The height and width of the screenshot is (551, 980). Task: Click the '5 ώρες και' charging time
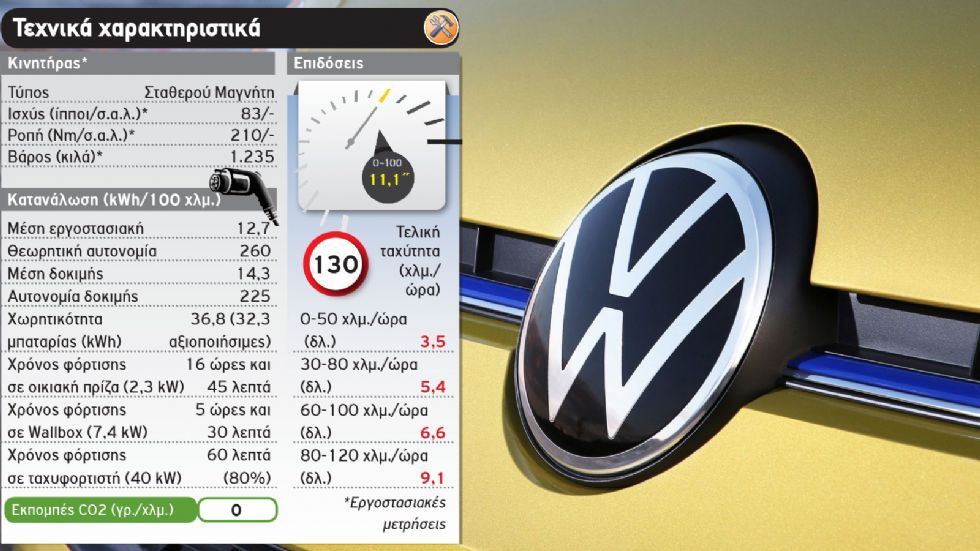pos(233,410)
